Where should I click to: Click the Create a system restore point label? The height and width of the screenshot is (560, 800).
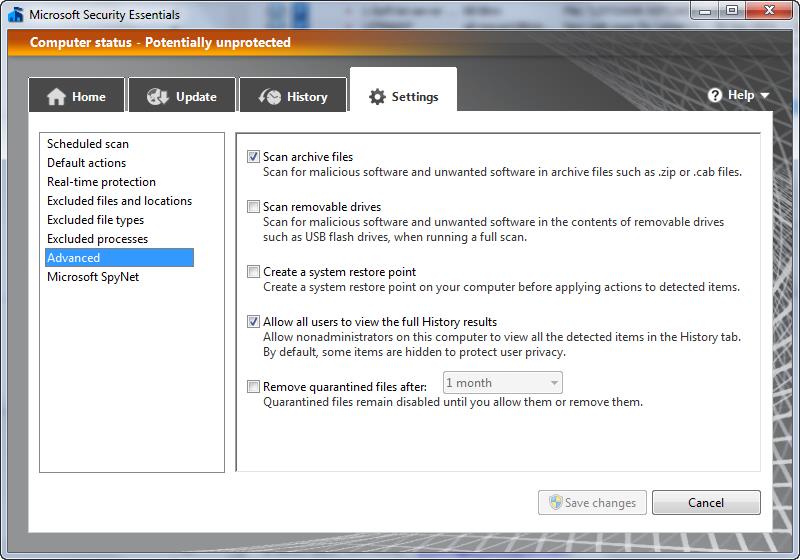click(339, 271)
